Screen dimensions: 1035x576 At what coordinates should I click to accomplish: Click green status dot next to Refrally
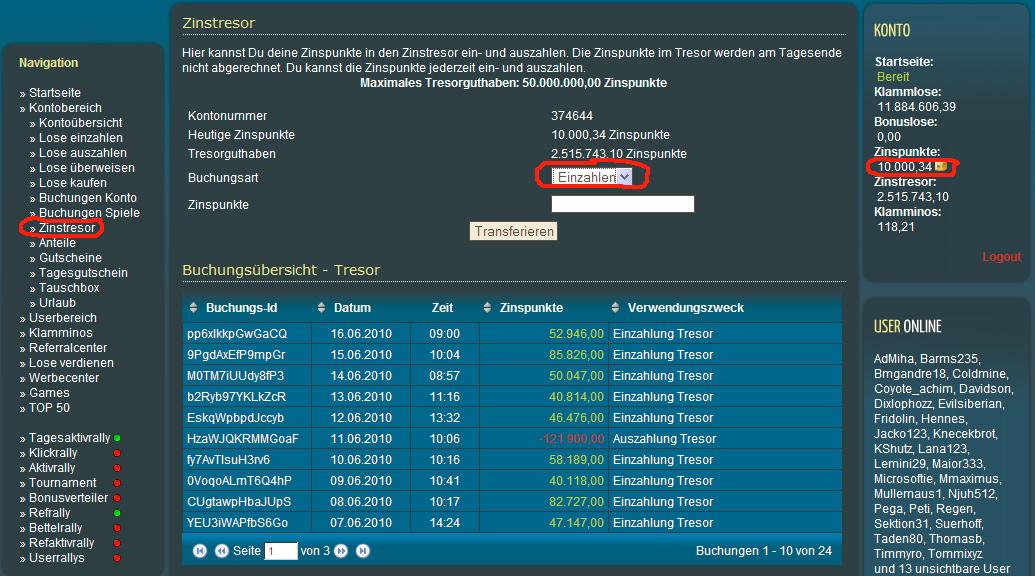tap(117, 513)
